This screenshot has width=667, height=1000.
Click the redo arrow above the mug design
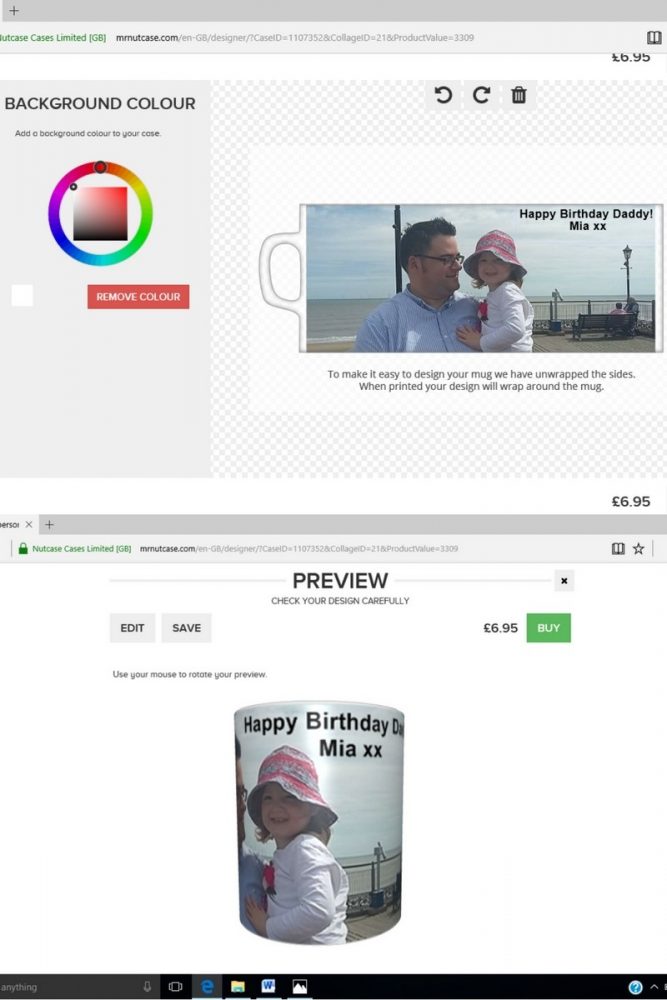coord(481,95)
